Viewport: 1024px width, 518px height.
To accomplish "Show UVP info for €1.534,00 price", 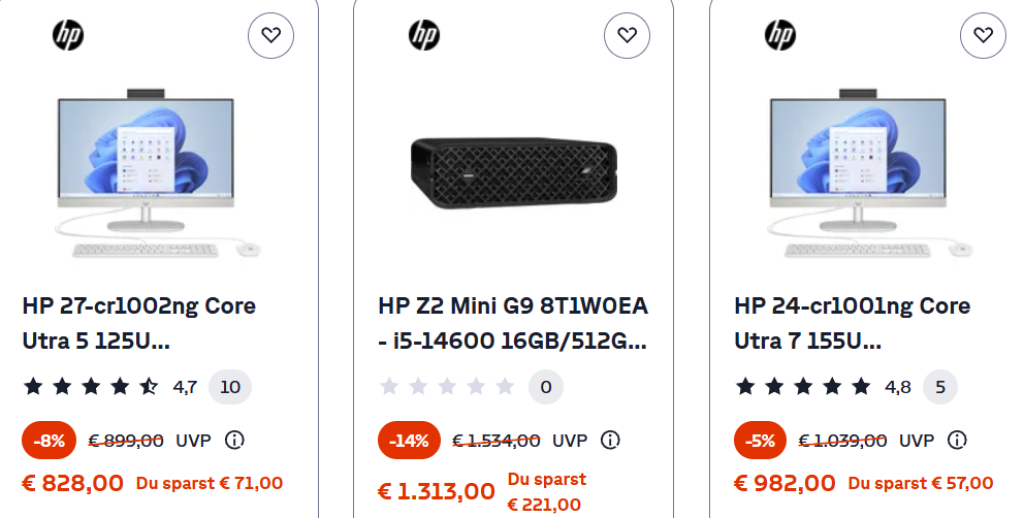I will point(610,440).
